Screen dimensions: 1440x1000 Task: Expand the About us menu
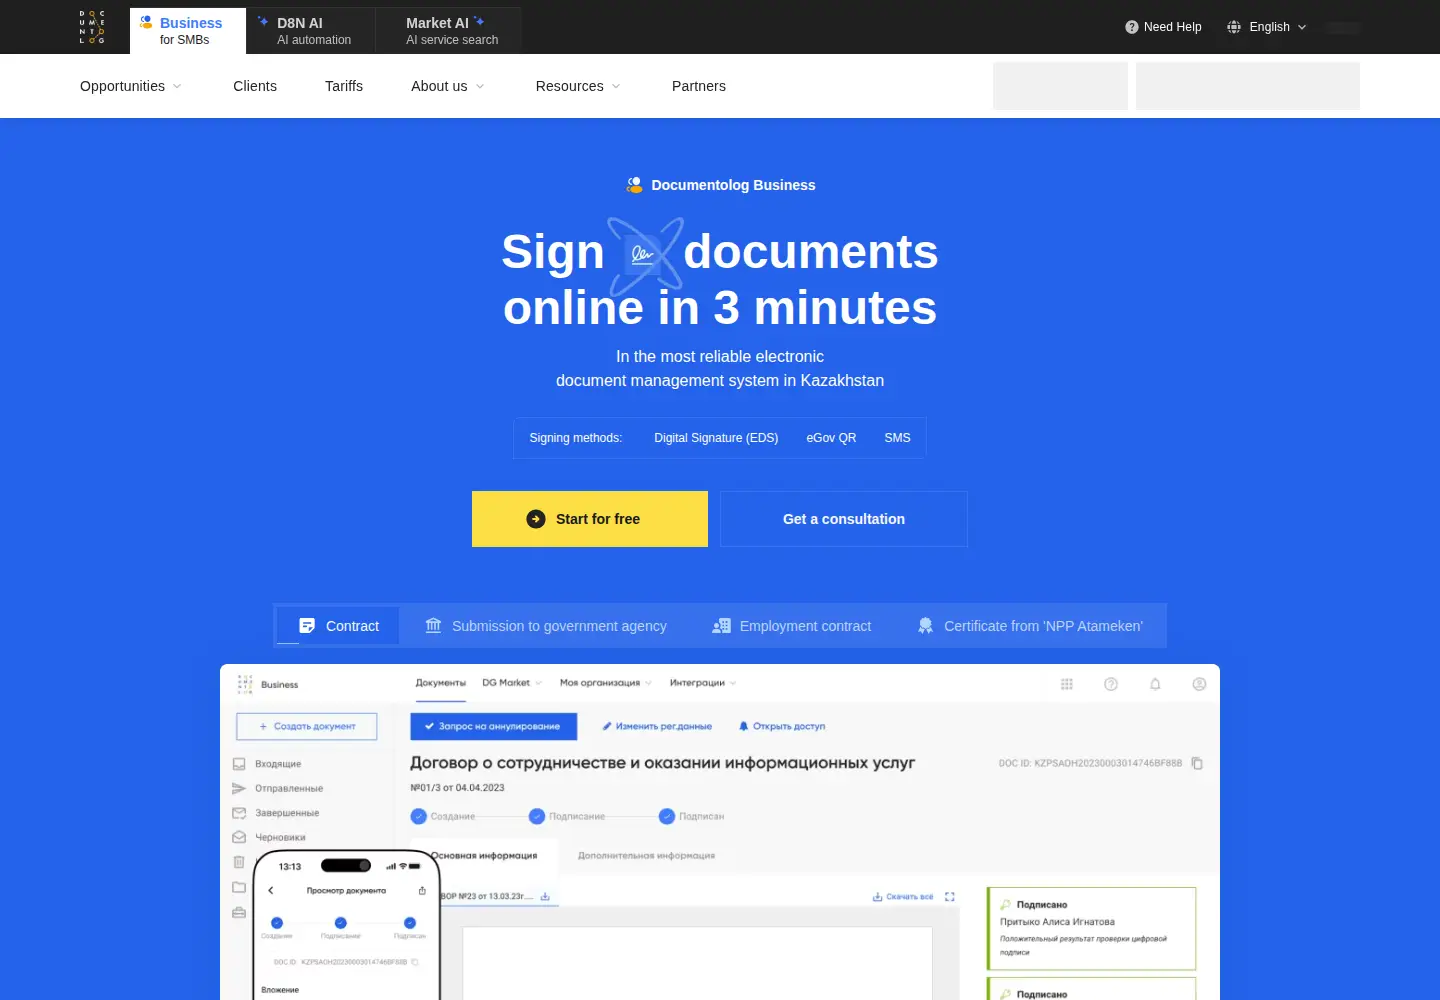(x=448, y=86)
